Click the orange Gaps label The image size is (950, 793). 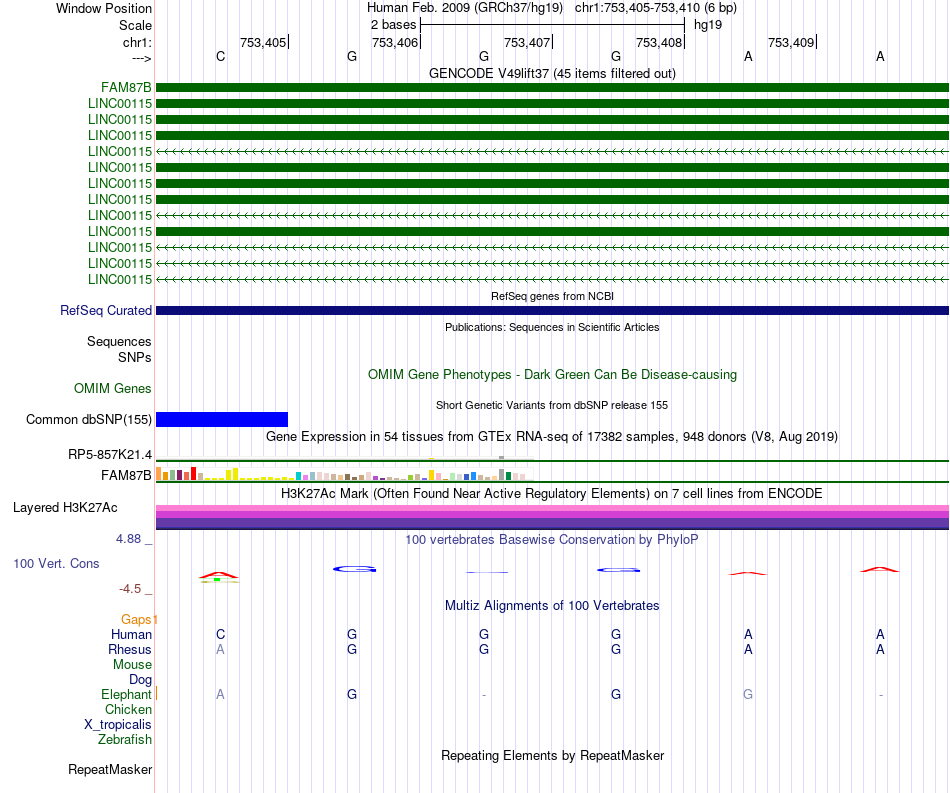click(x=136, y=619)
